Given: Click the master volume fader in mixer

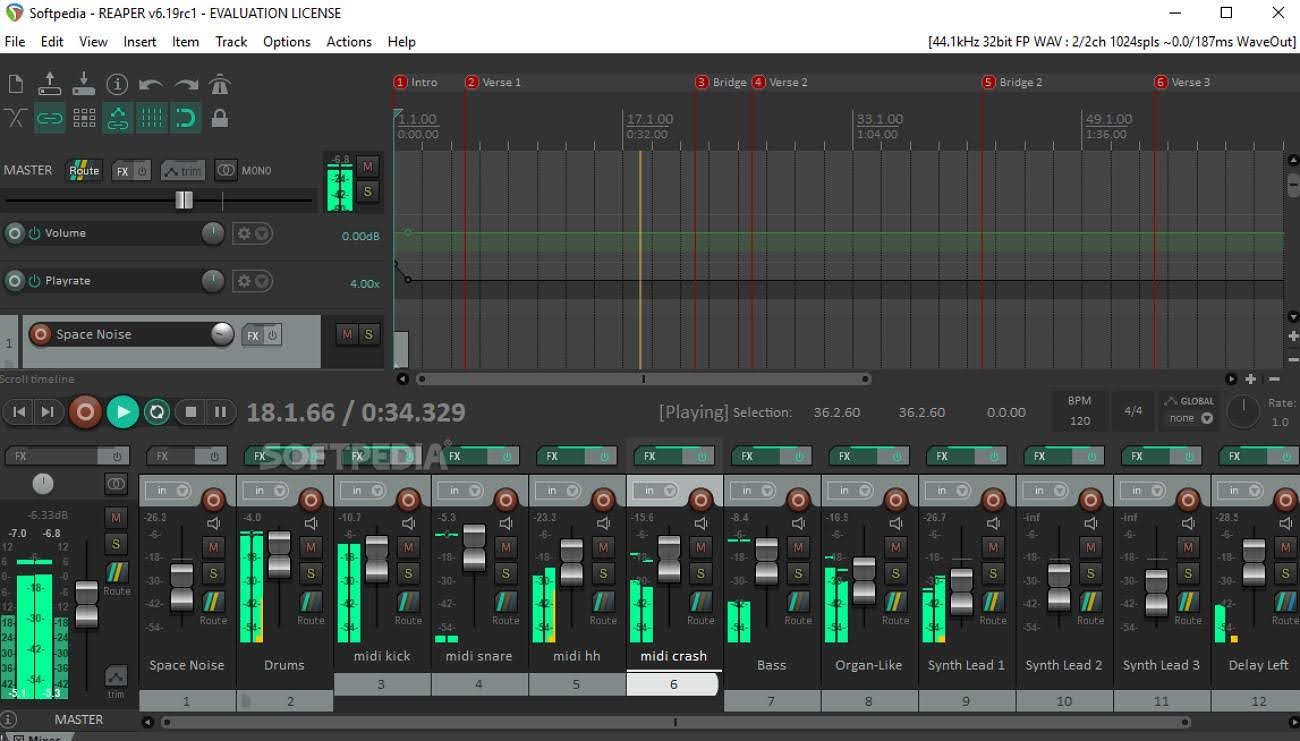Looking at the screenshot, I should (87, 604).
